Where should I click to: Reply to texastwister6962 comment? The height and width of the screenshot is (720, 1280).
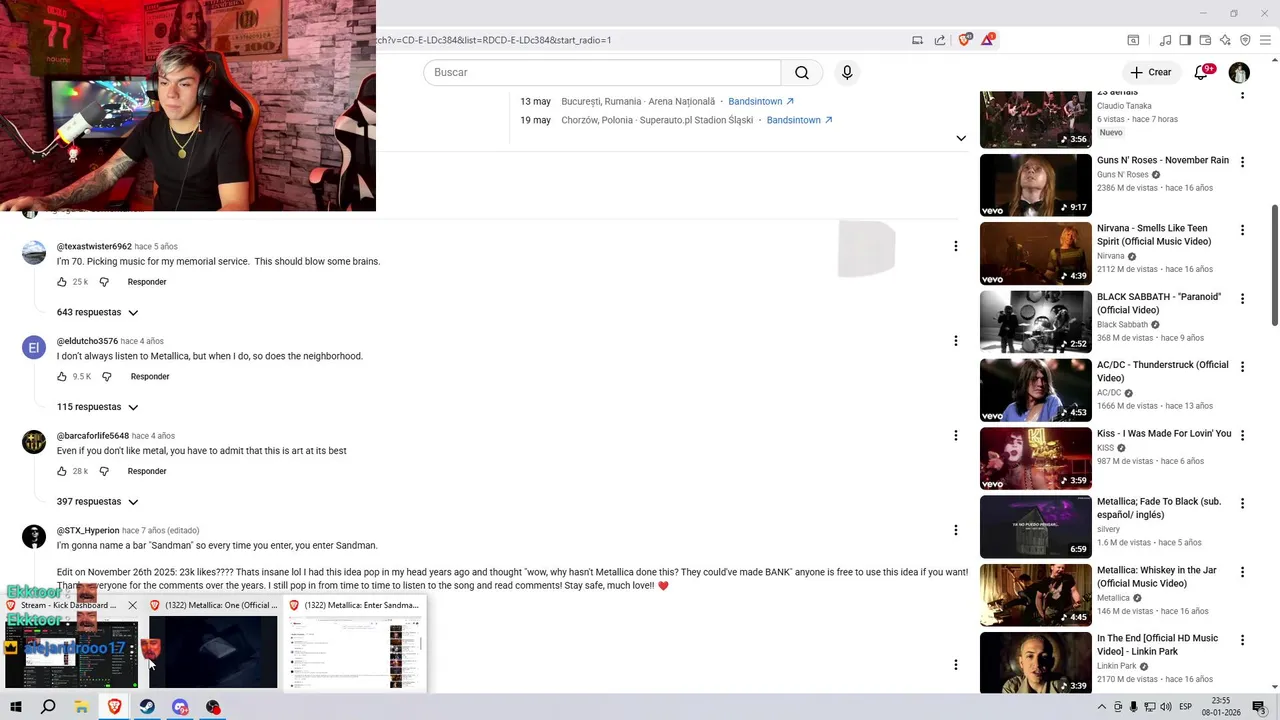(x=147, y=282)
